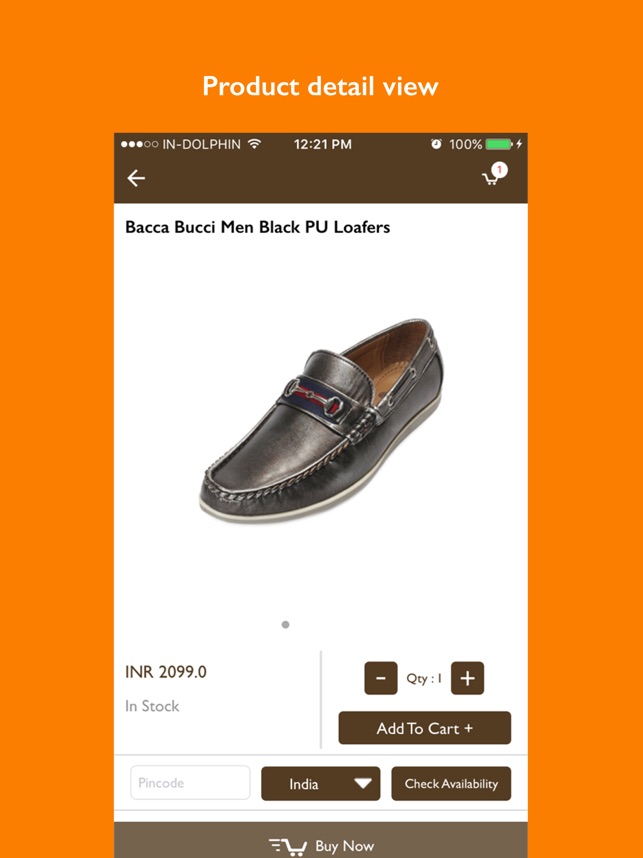
Task: Increase quantity with the plus button
Action: point(466,678)
